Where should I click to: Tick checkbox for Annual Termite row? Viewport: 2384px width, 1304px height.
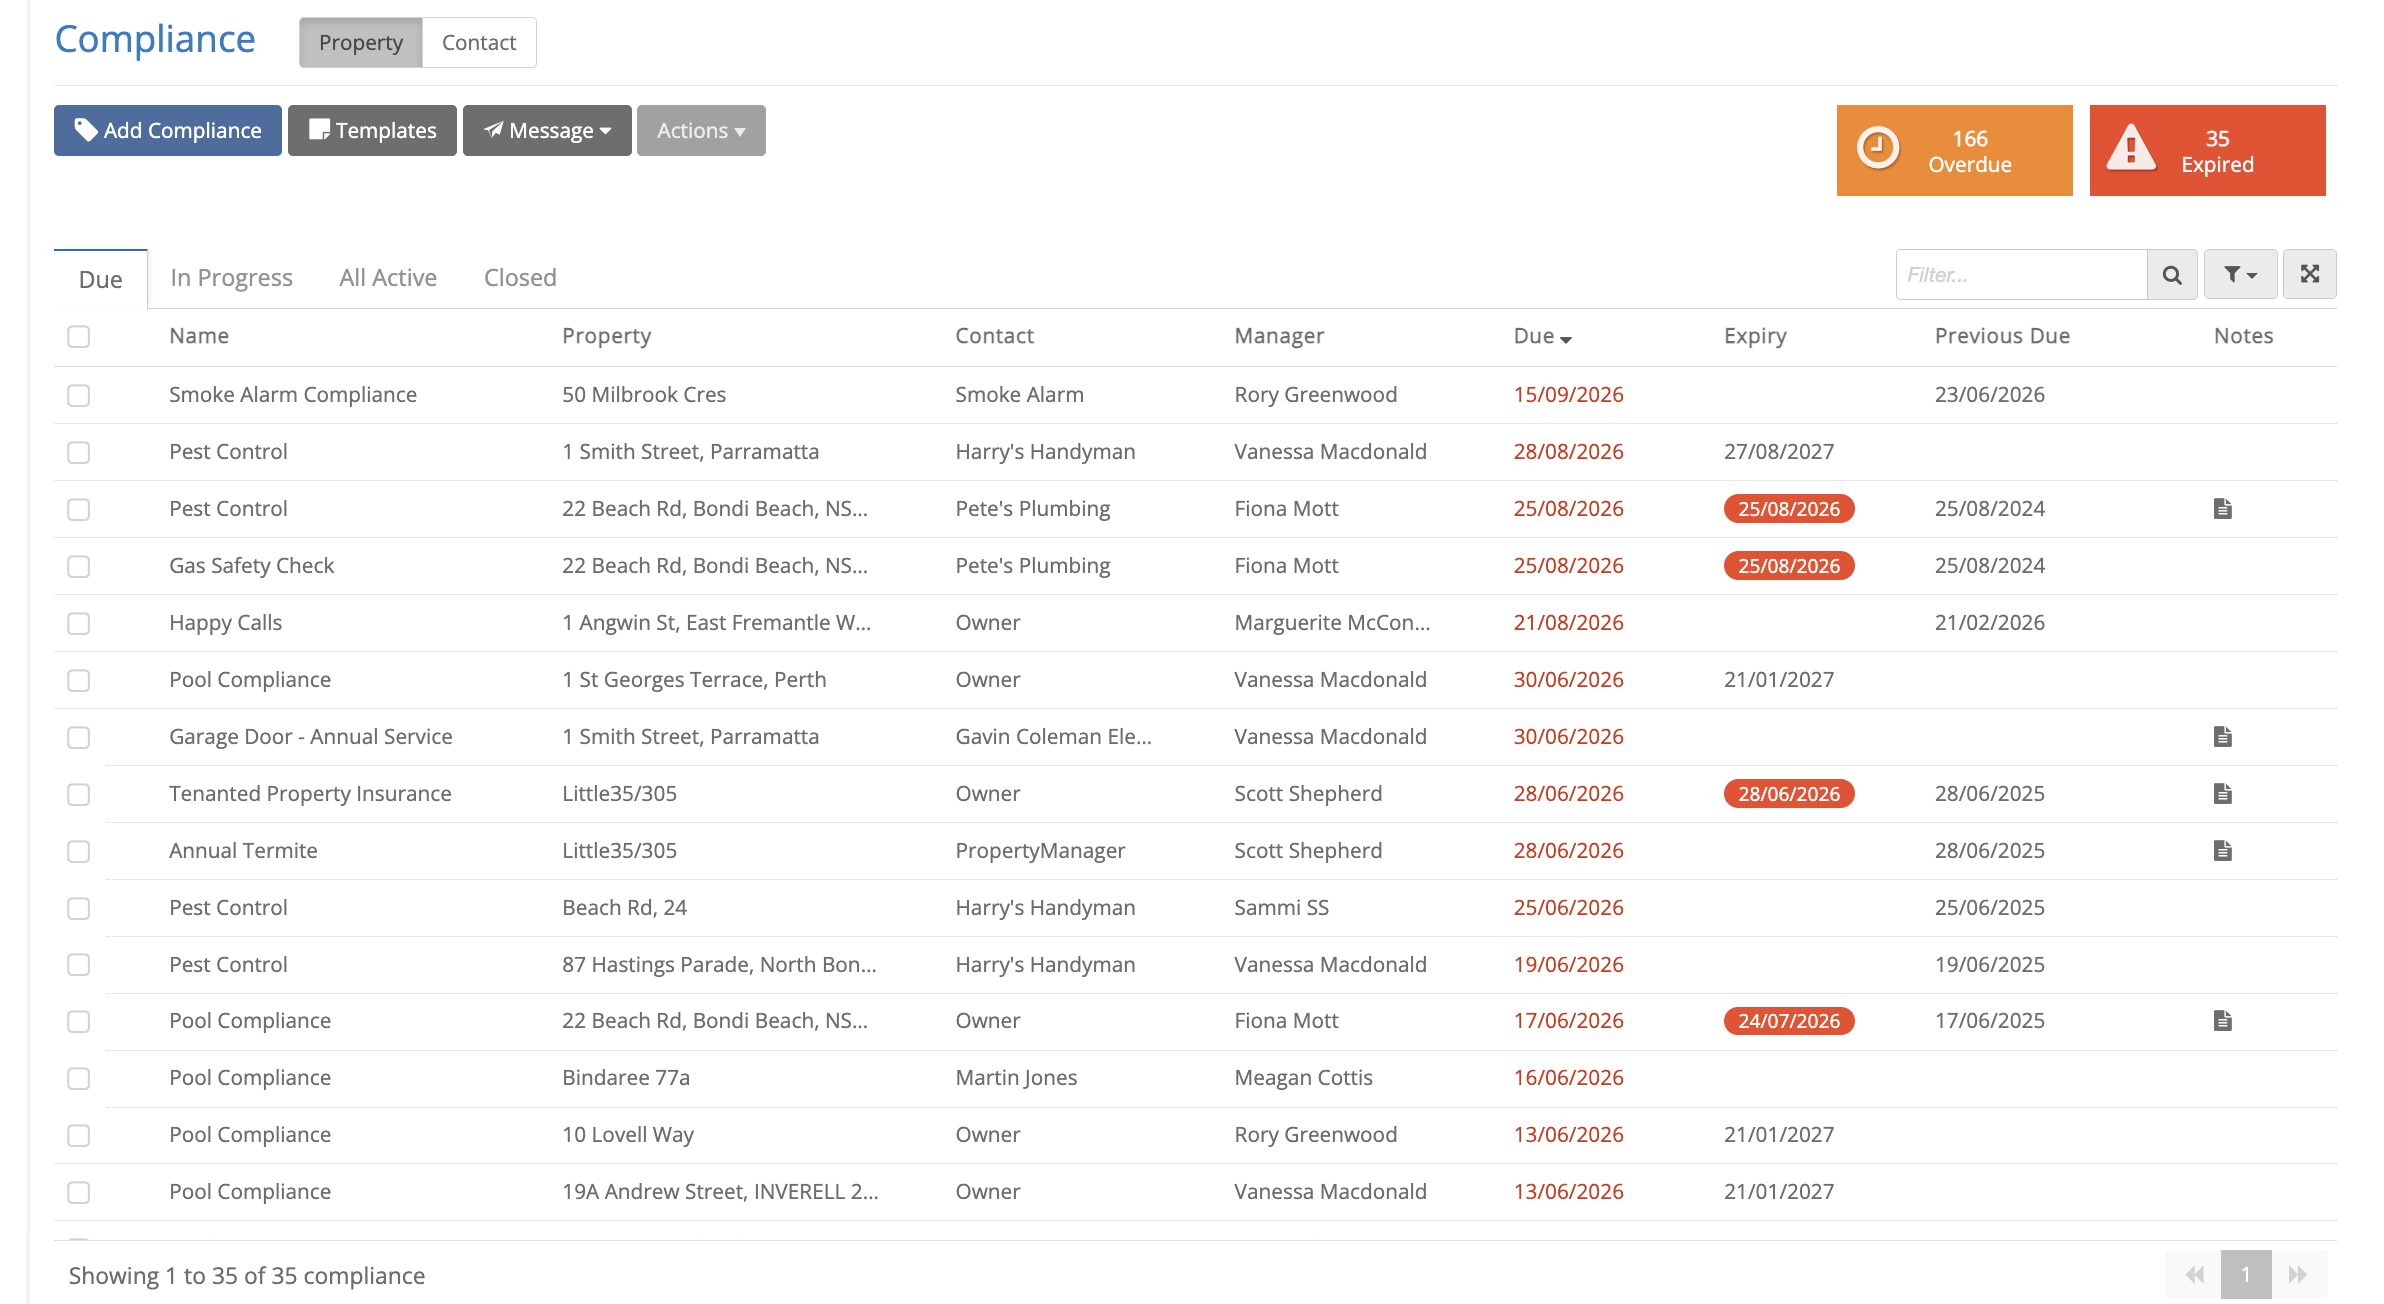(79, 852)
